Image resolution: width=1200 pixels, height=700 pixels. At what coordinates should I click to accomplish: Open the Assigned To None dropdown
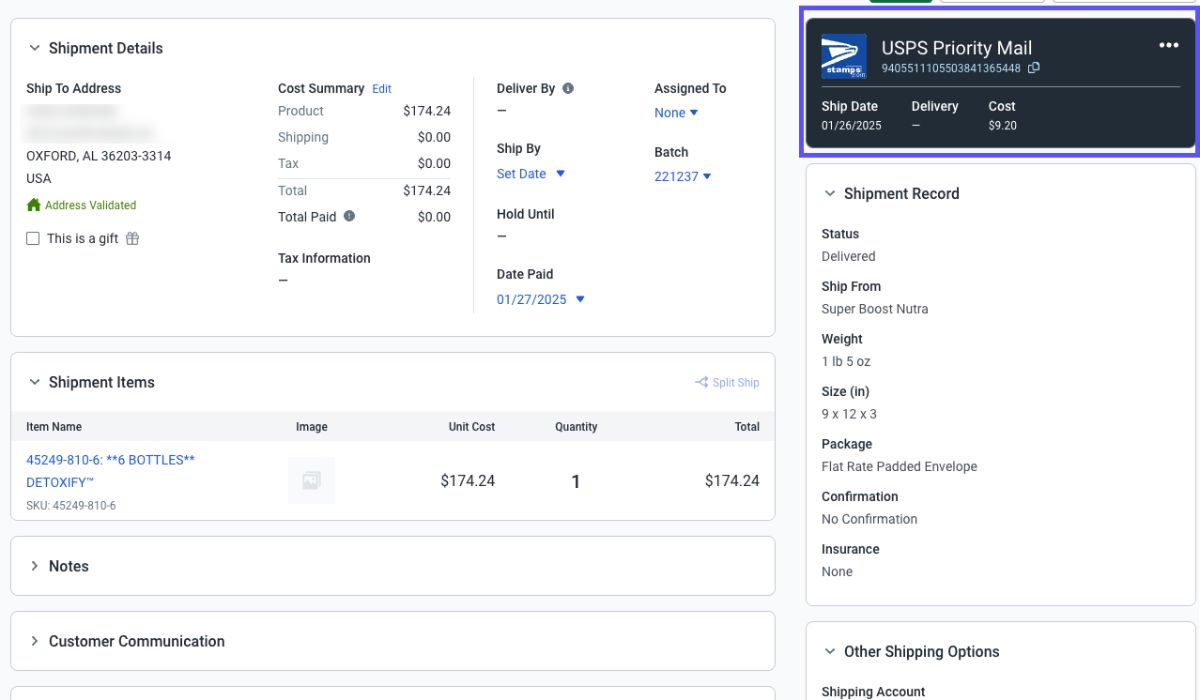coord(676,113)
